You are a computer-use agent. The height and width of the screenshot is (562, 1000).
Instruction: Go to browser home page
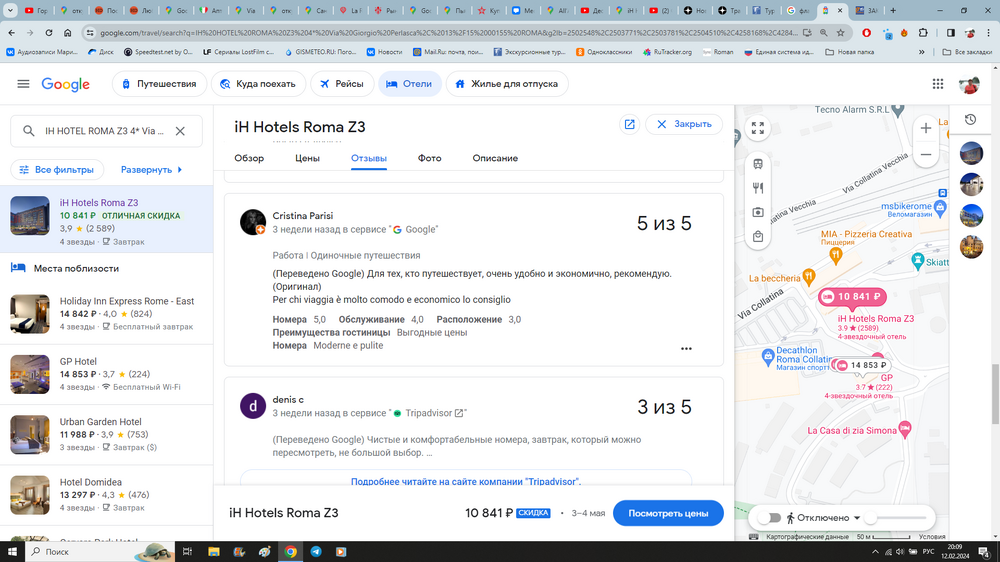(68, 33)
